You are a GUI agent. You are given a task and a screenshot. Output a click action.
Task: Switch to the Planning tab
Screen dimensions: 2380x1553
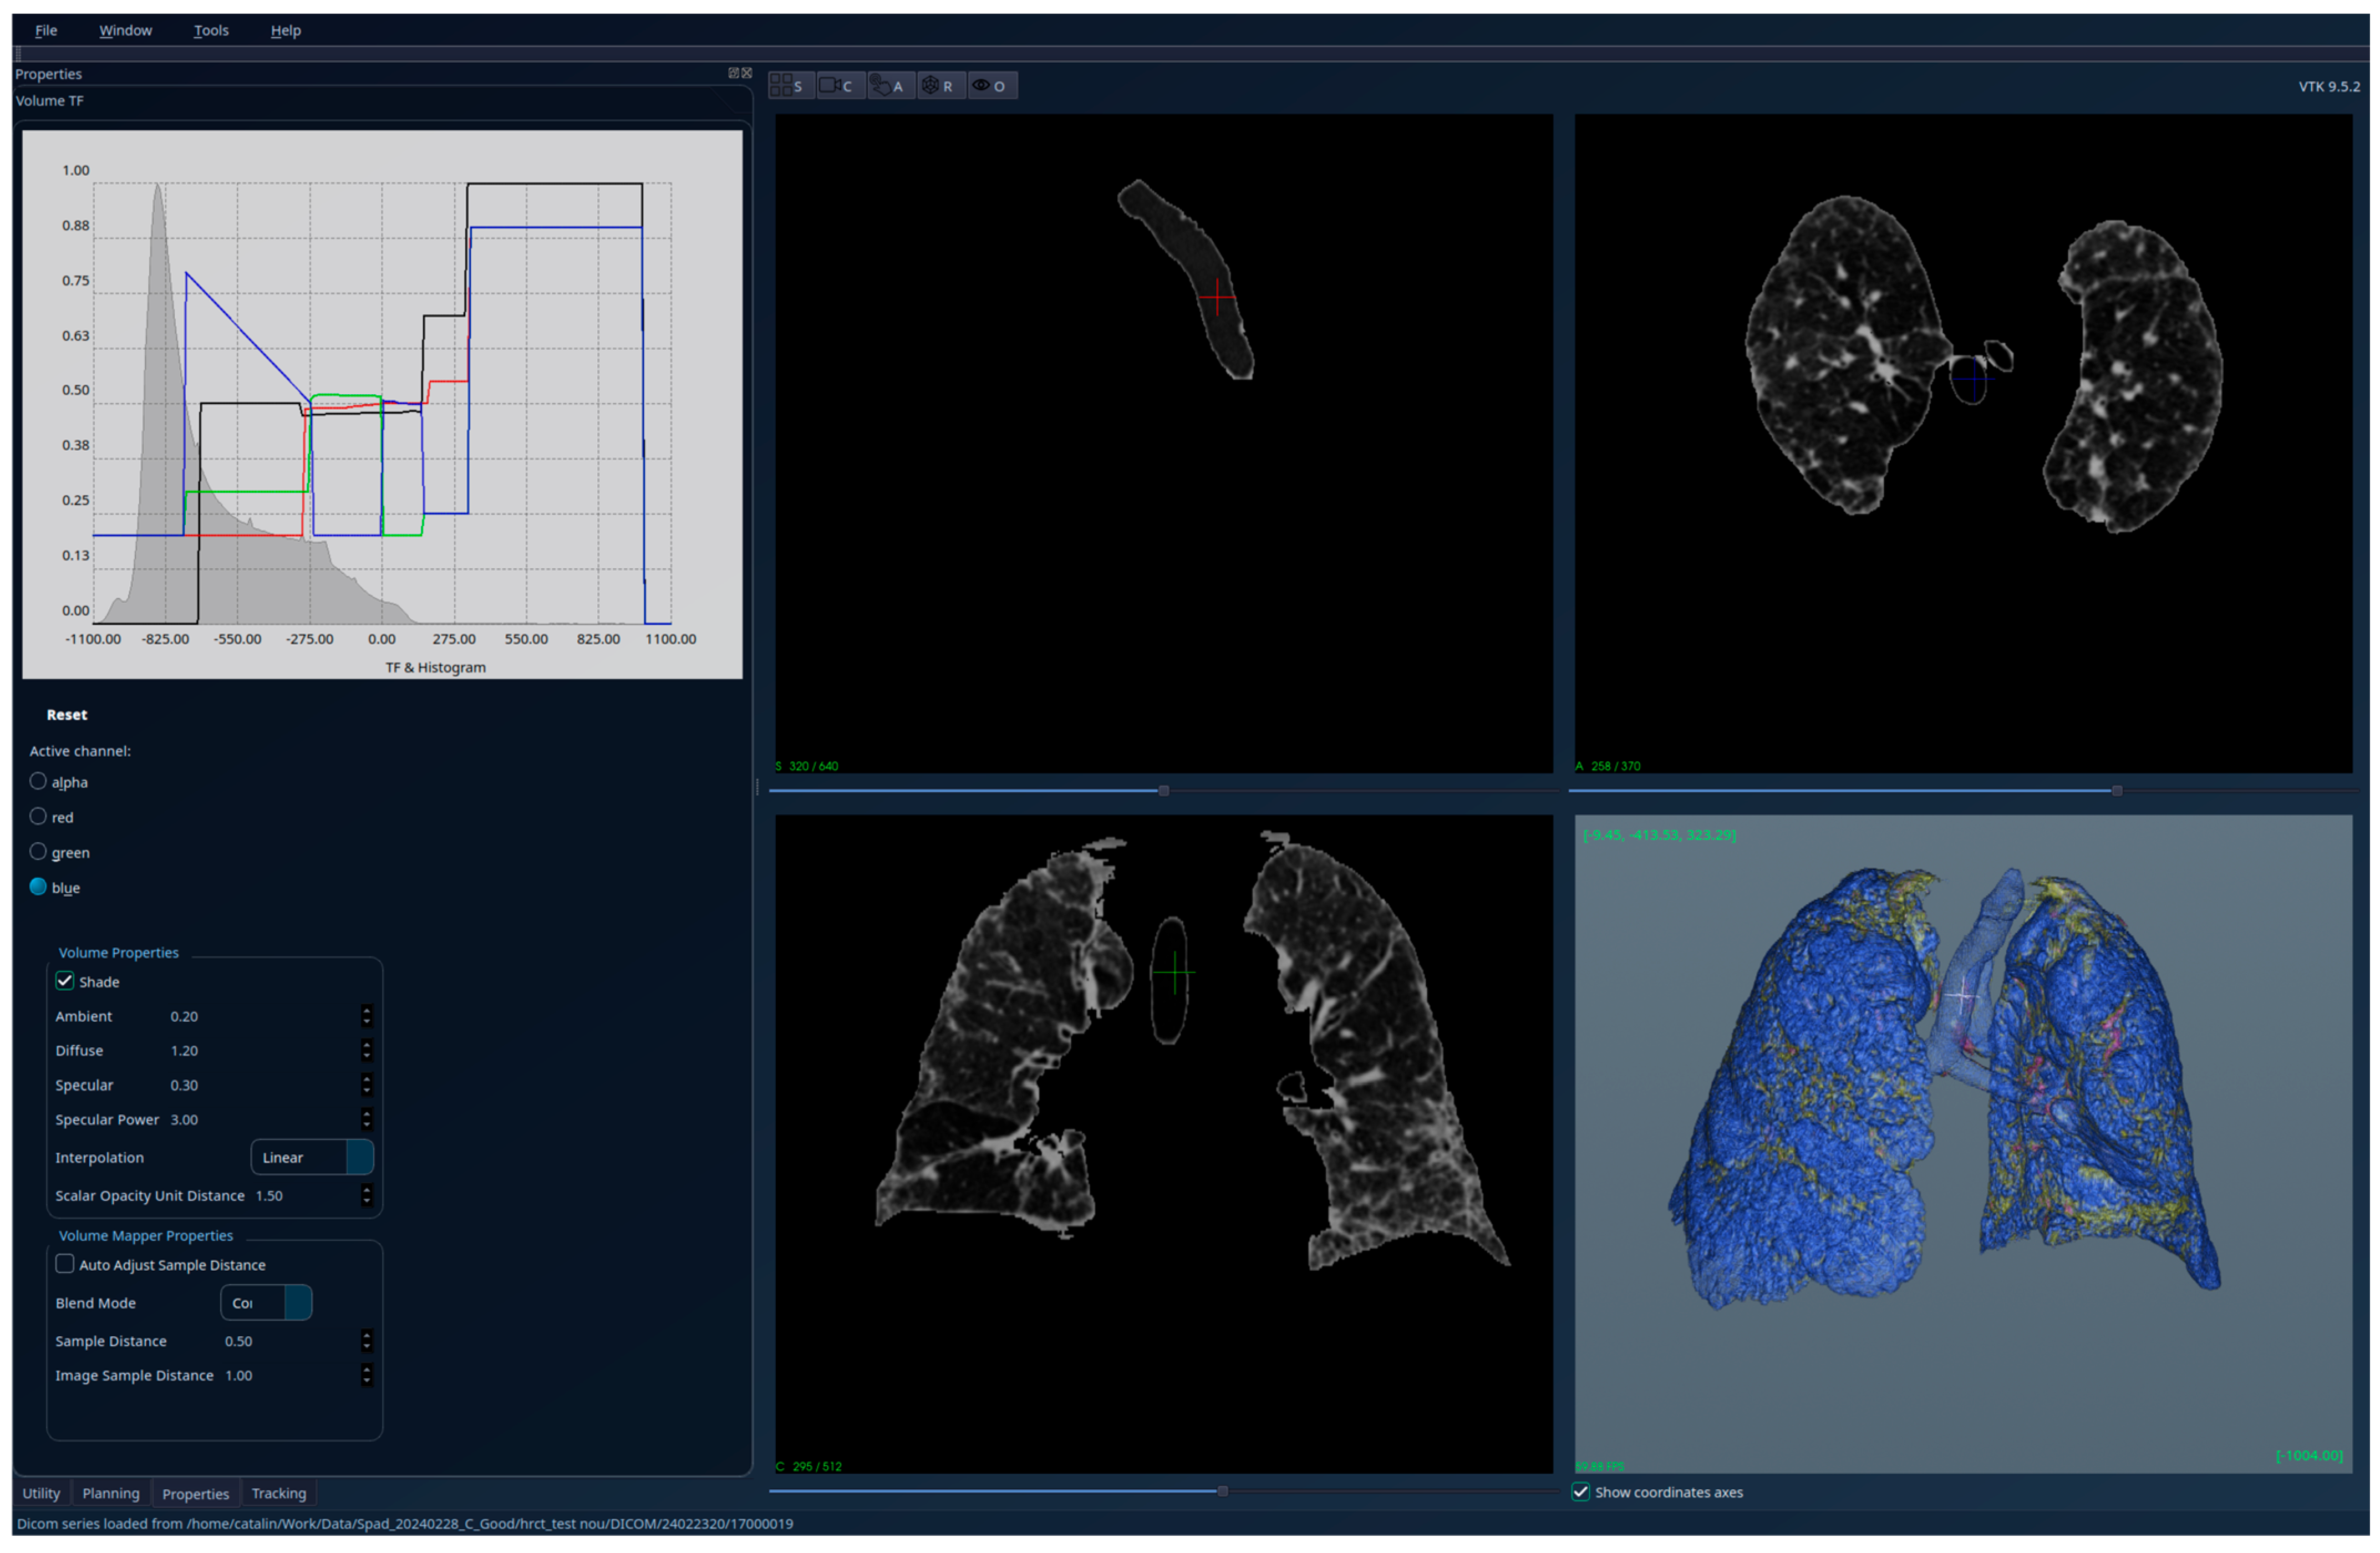[x=110, y=1493]
